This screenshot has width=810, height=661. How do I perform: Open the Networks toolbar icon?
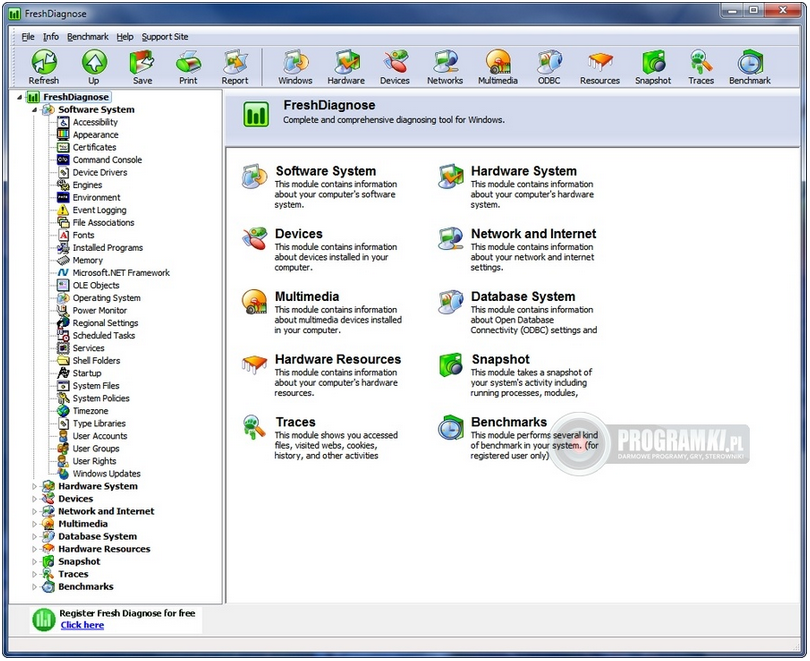[445, 62]
